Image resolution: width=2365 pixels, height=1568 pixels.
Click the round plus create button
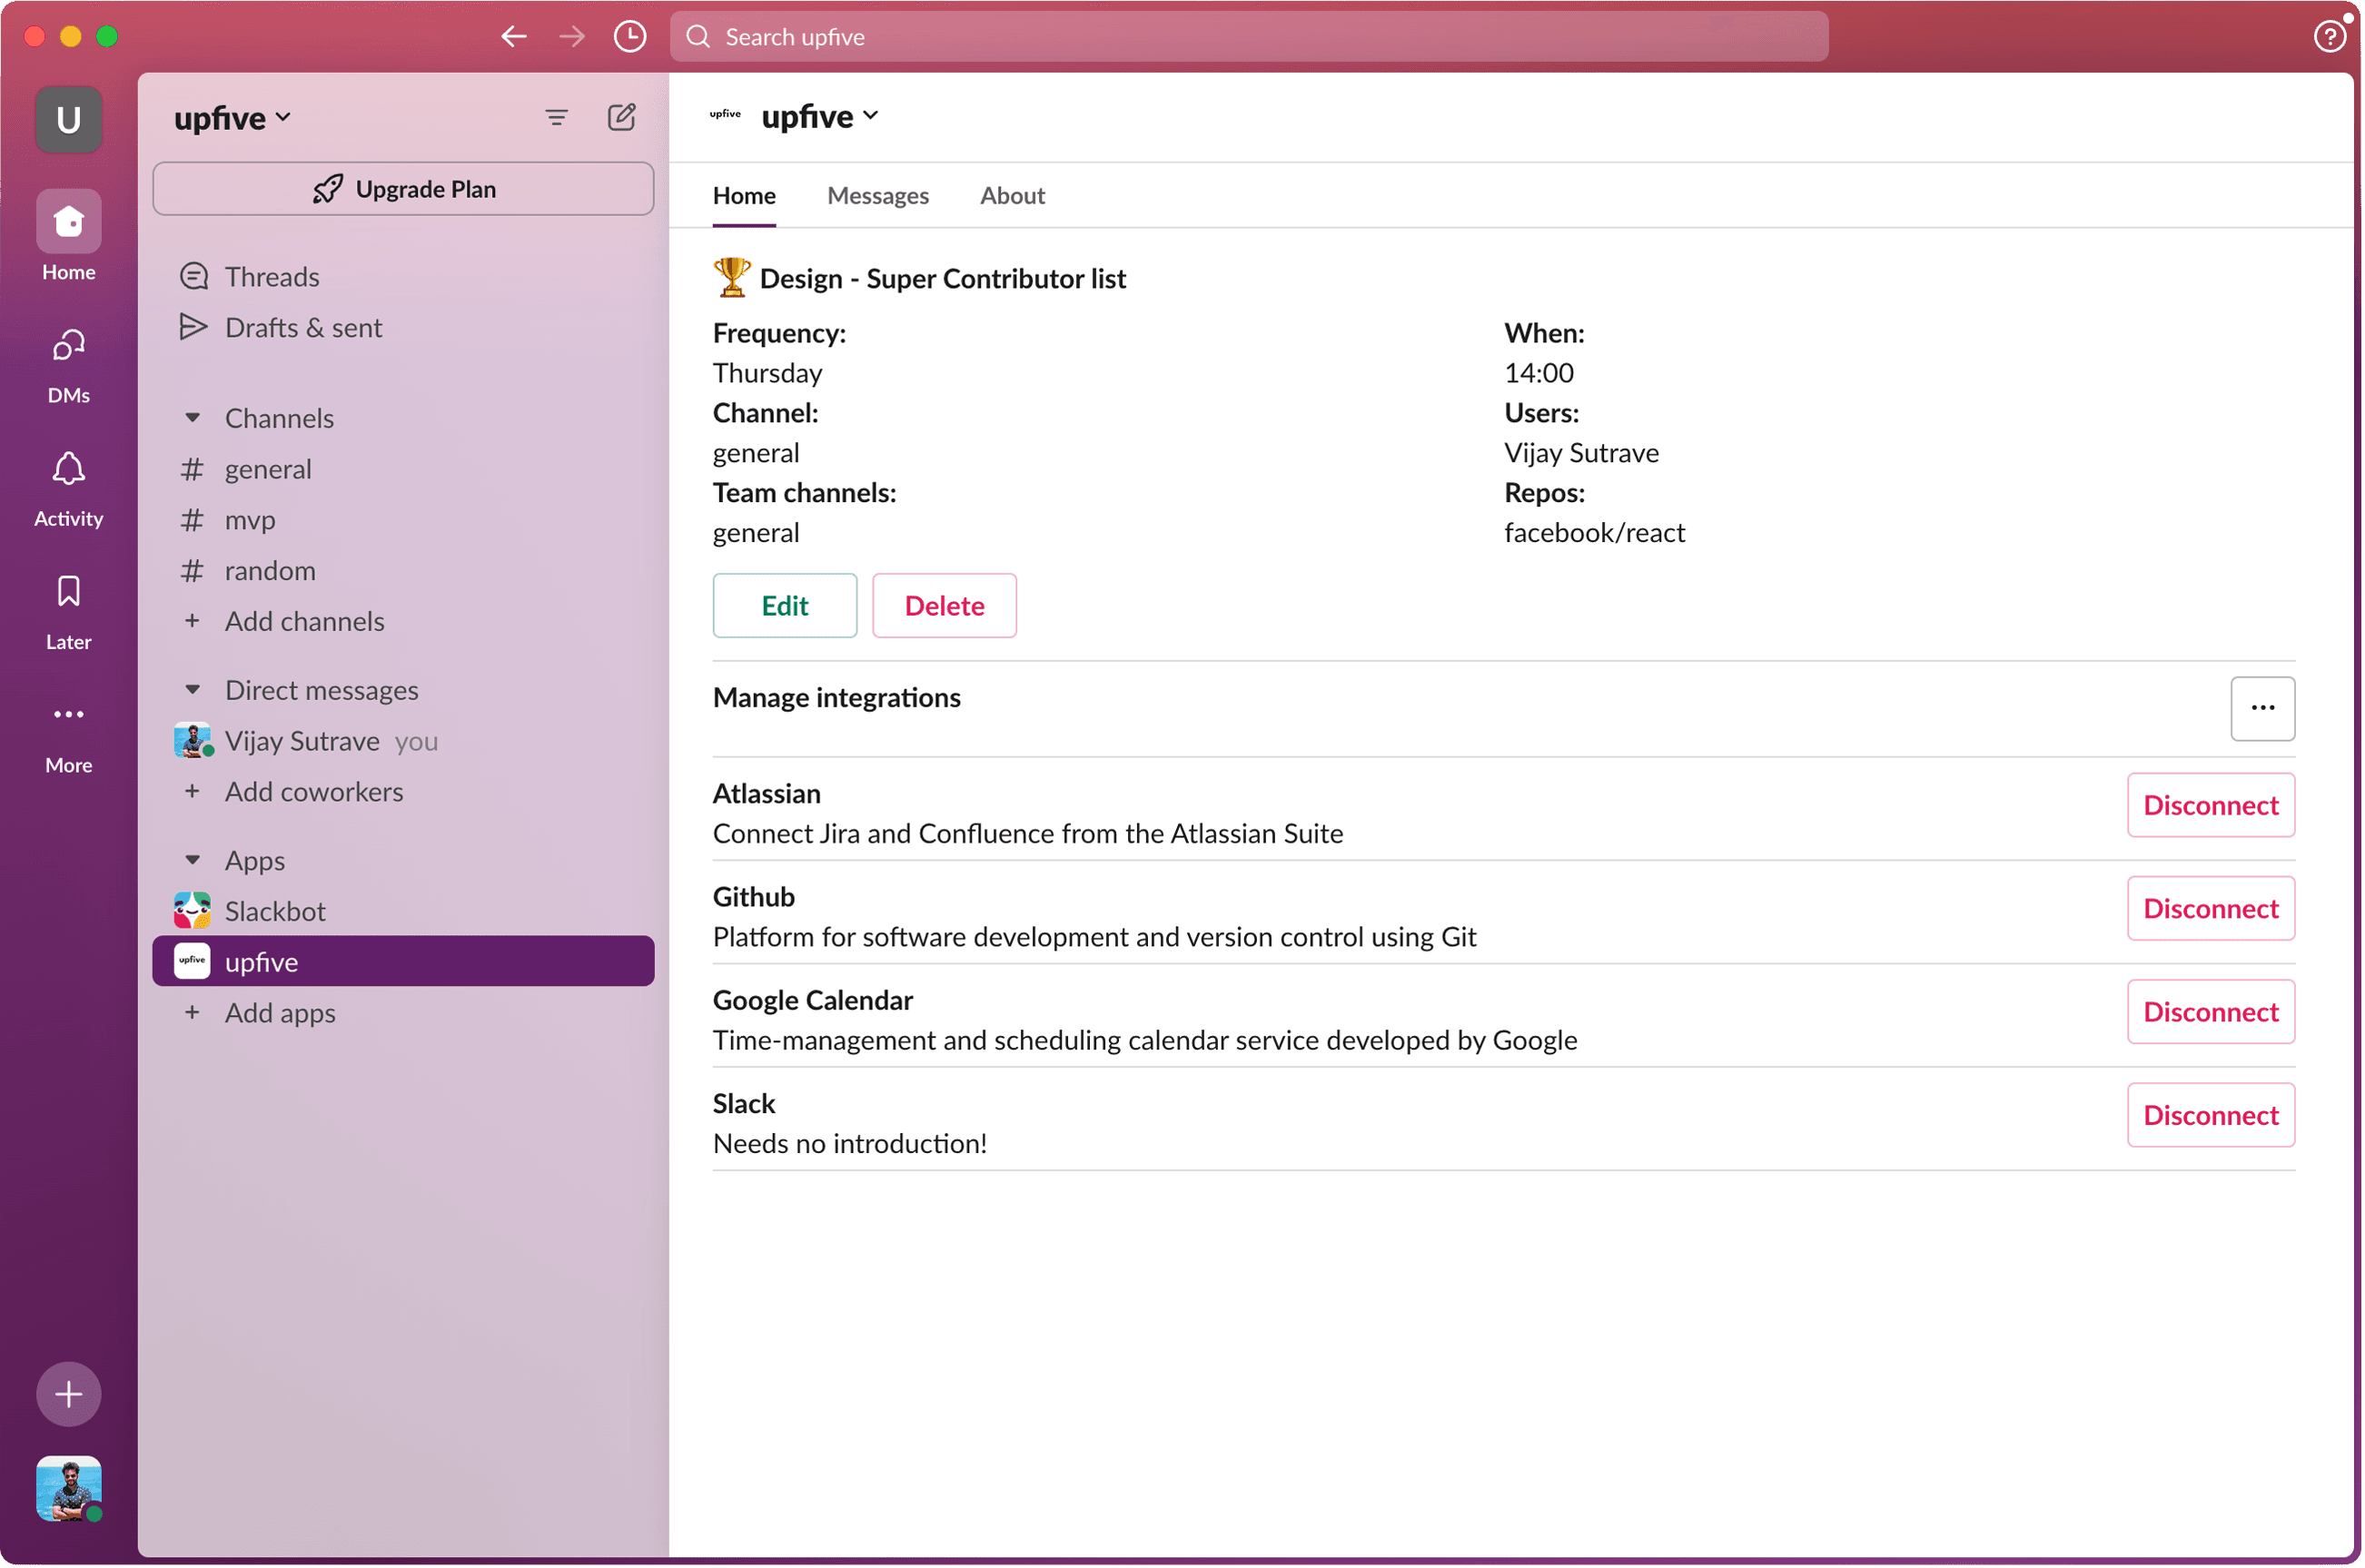point(68,1394)
